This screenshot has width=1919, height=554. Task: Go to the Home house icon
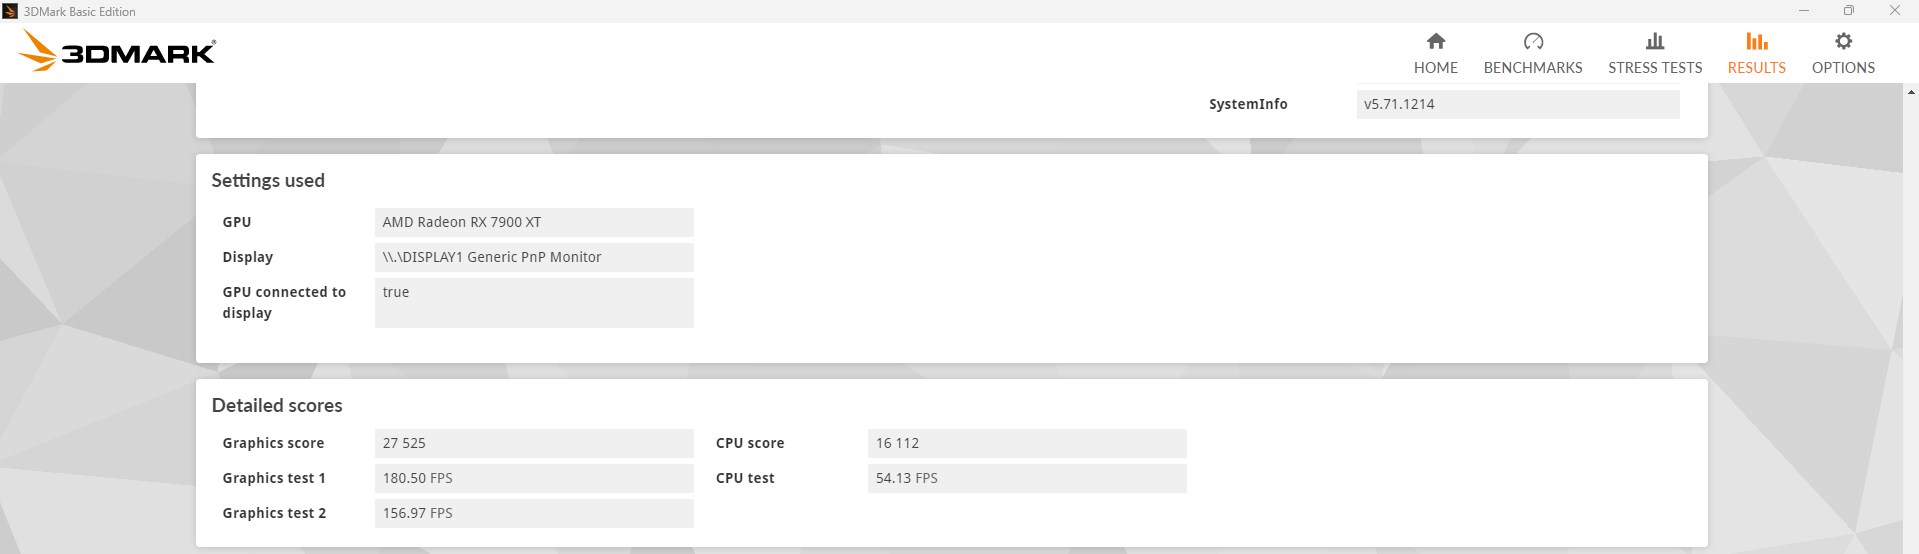click(1435, 42)
